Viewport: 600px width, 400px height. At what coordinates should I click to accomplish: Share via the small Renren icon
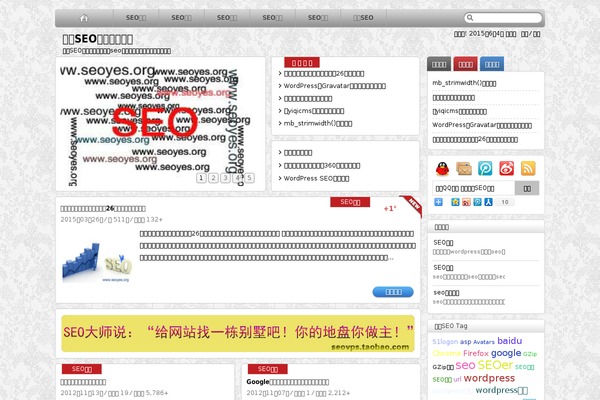488,202
